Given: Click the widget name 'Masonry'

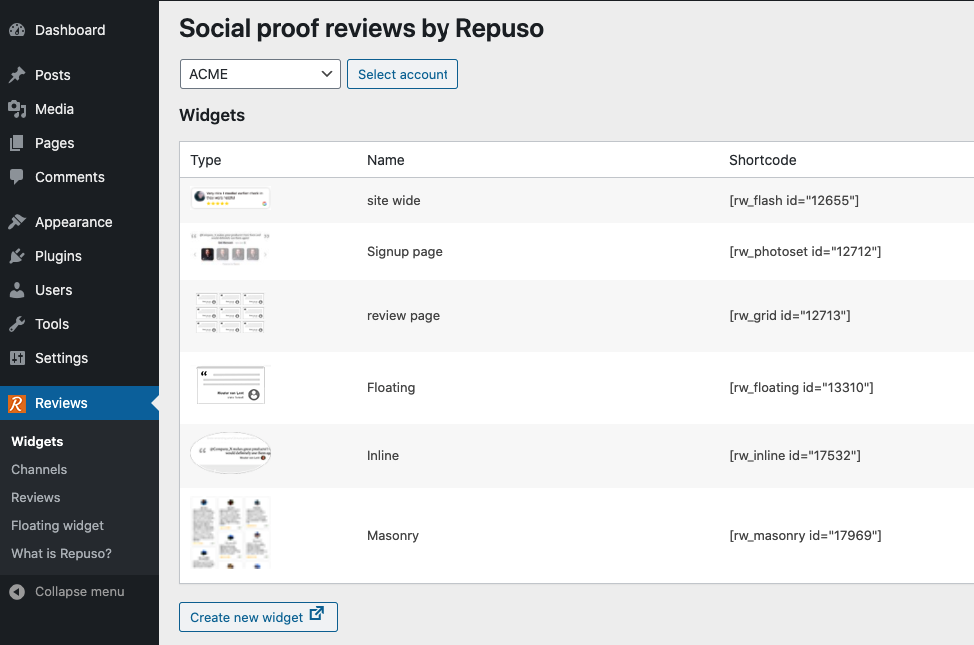Looking at the screenshot, I should pyautogui.click(x=393, y=536).
